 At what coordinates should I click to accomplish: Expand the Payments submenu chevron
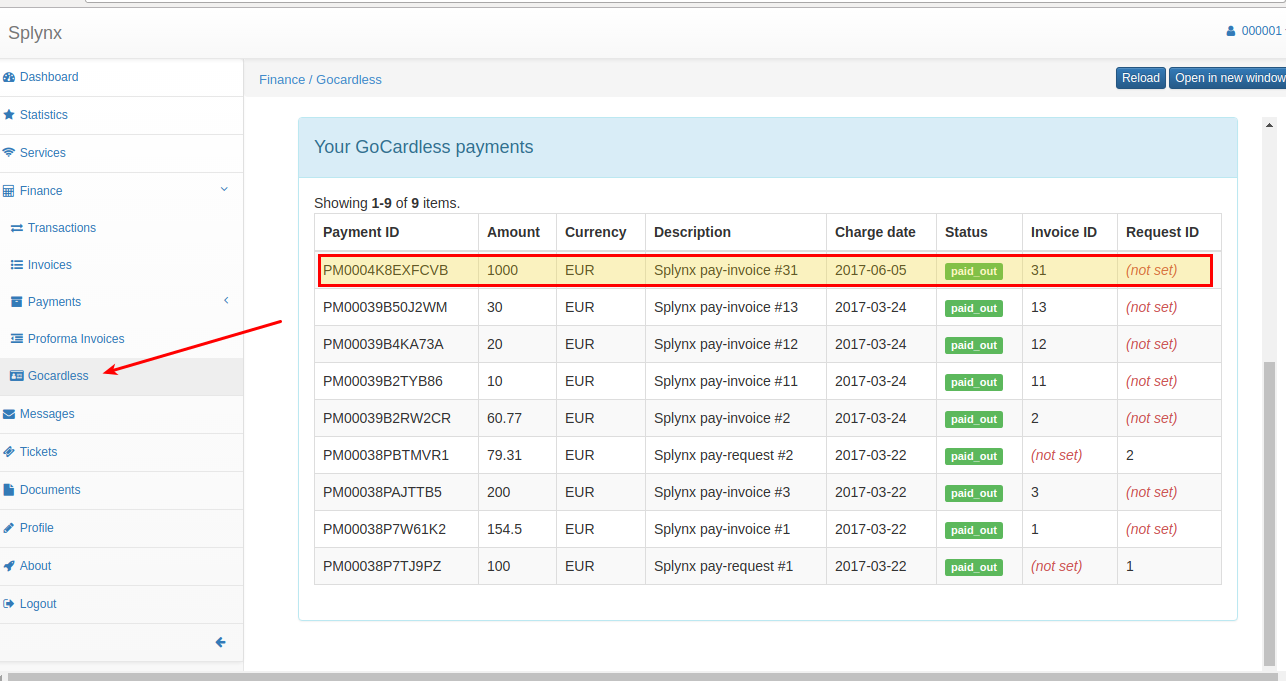(x=226, y=300)
